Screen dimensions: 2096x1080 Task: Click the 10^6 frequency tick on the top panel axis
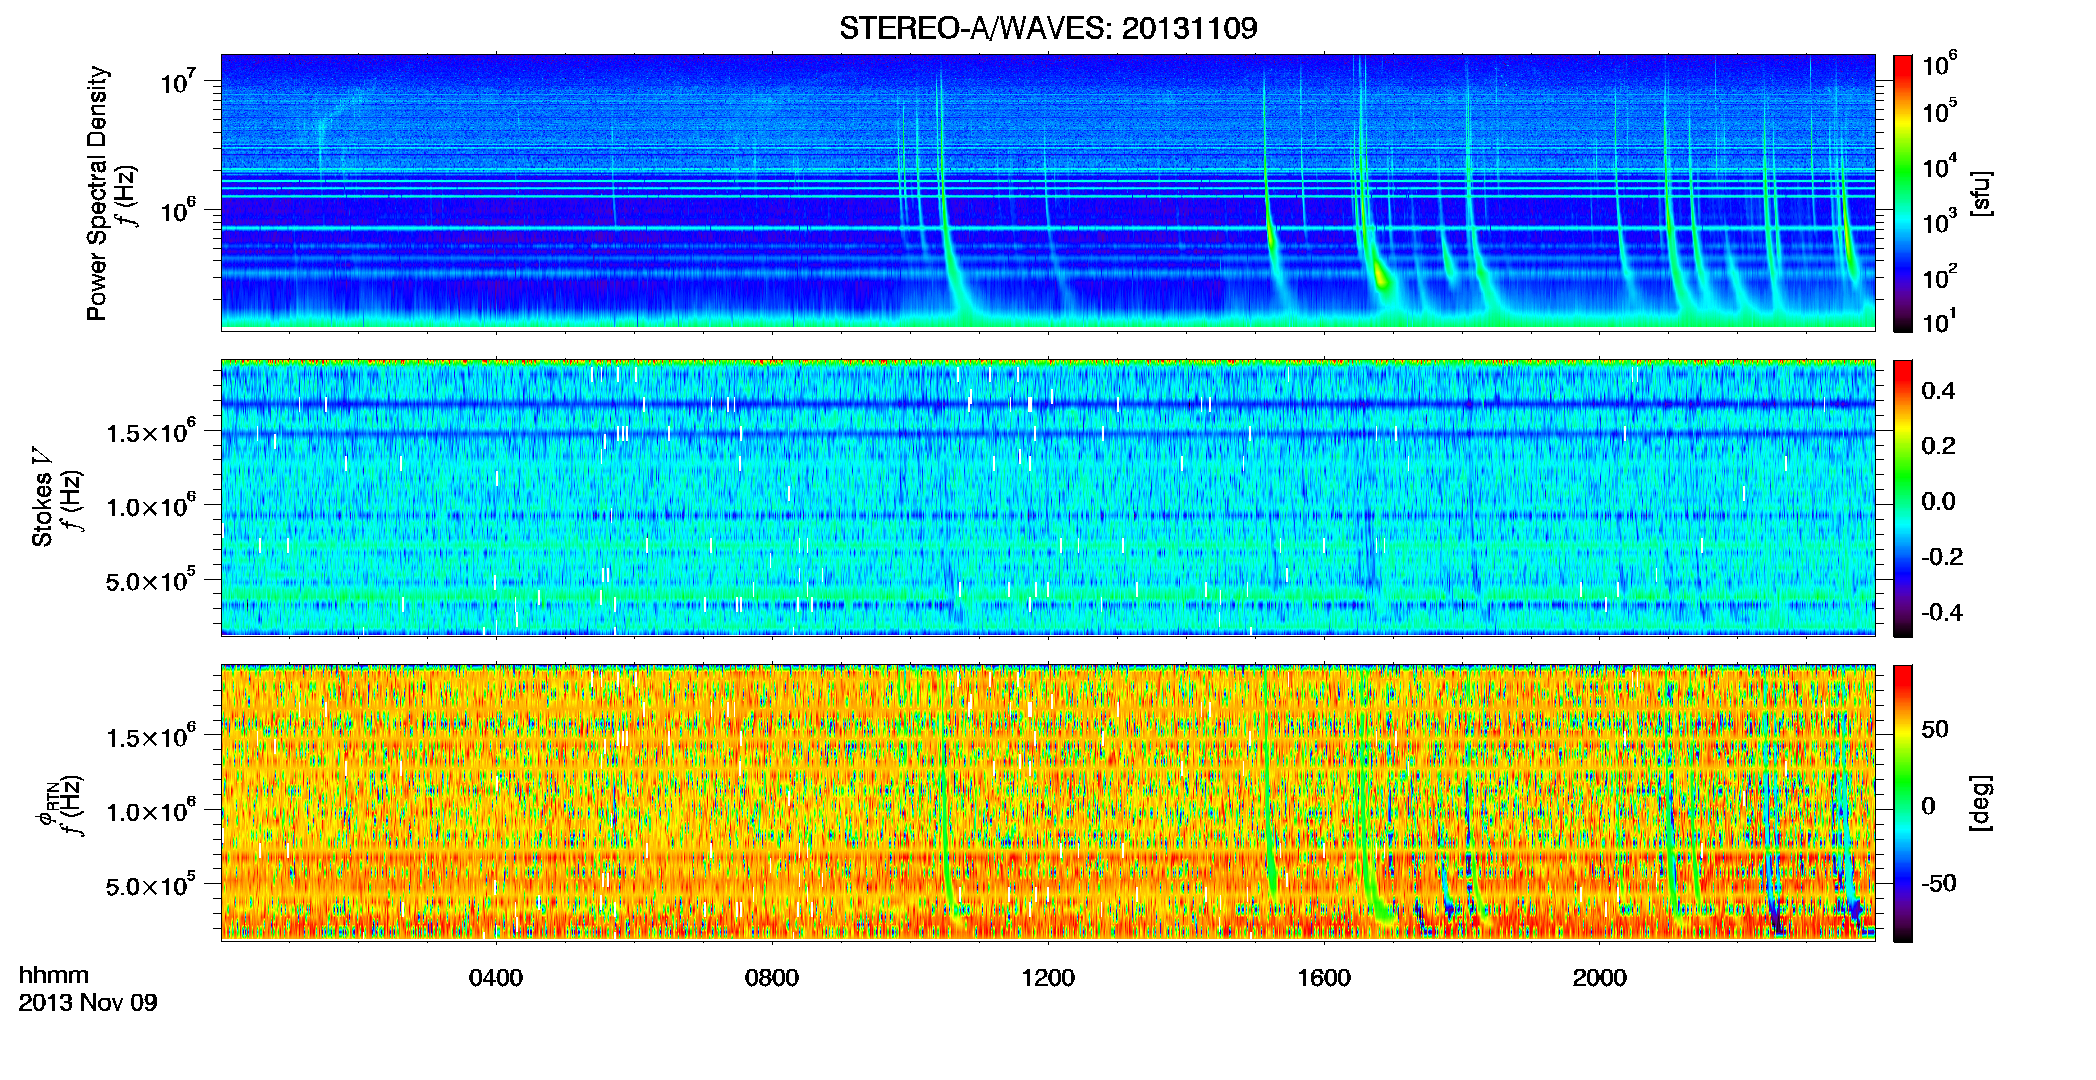coord(177,209)
